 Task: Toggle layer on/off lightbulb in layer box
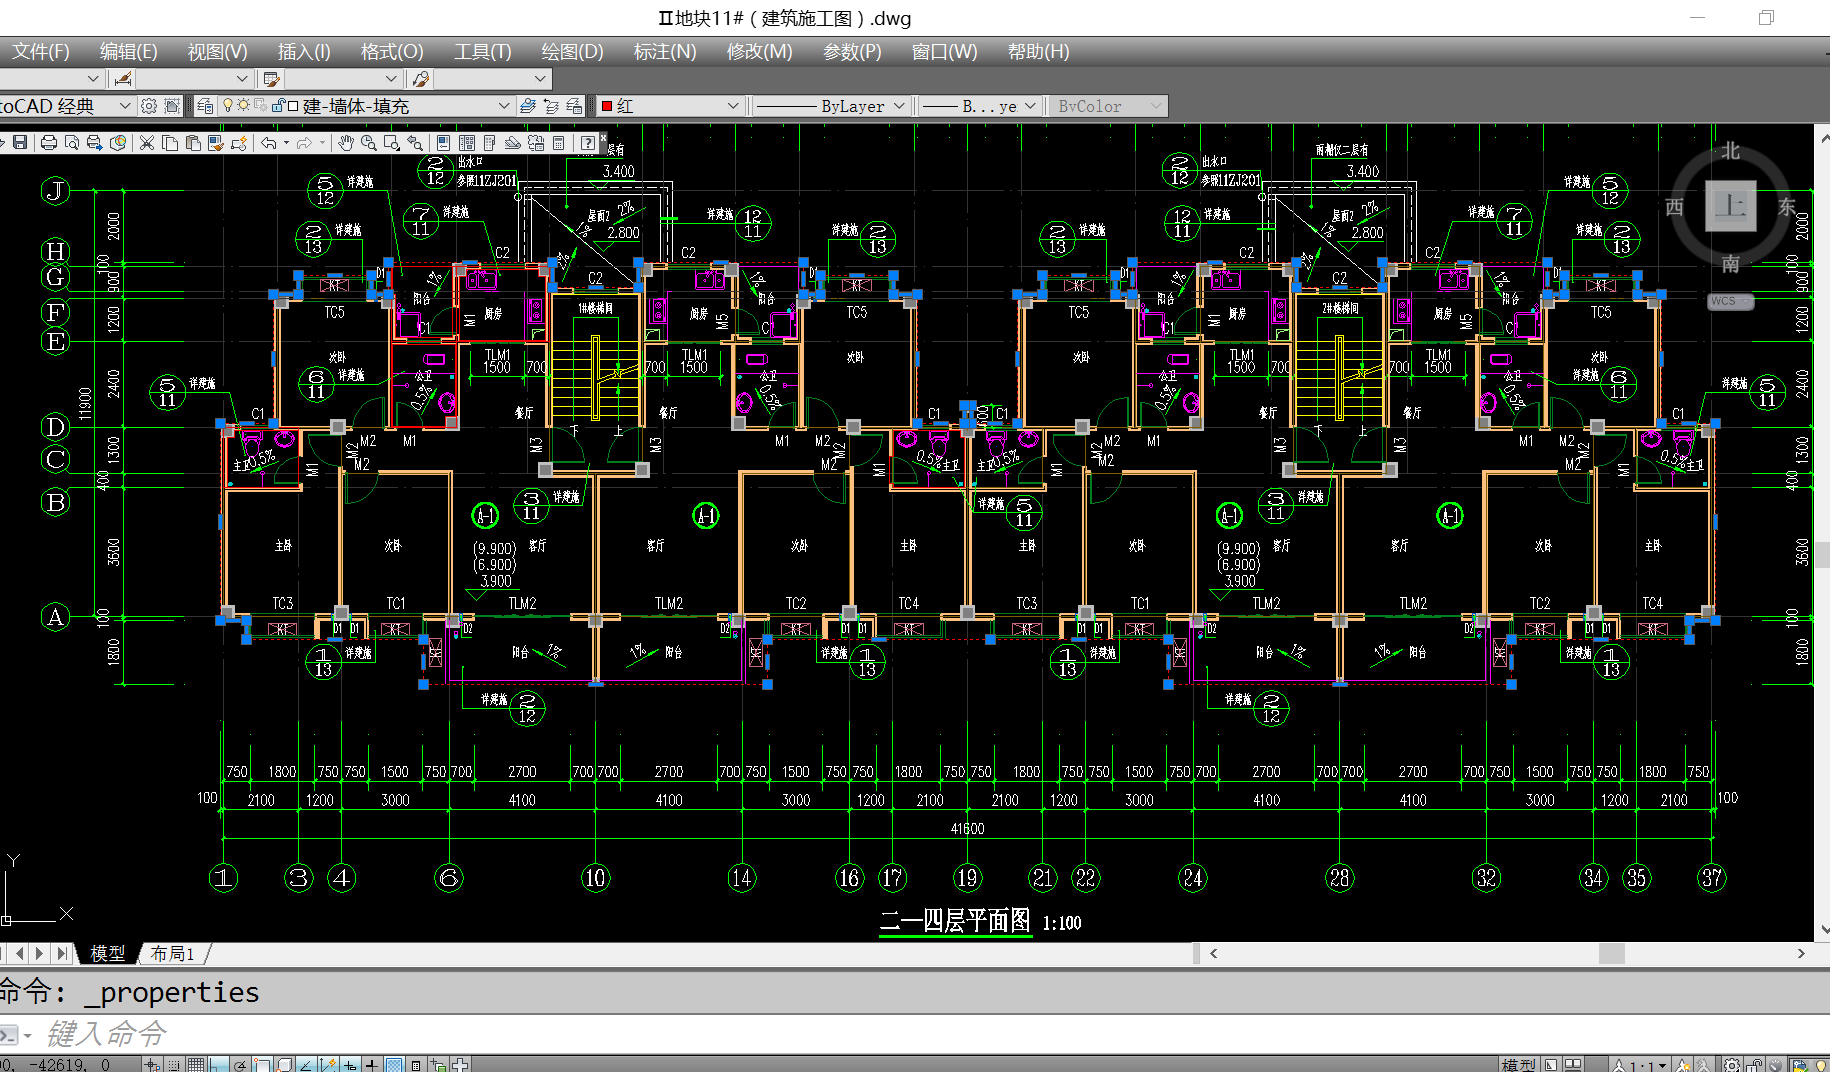pos(227,105)
